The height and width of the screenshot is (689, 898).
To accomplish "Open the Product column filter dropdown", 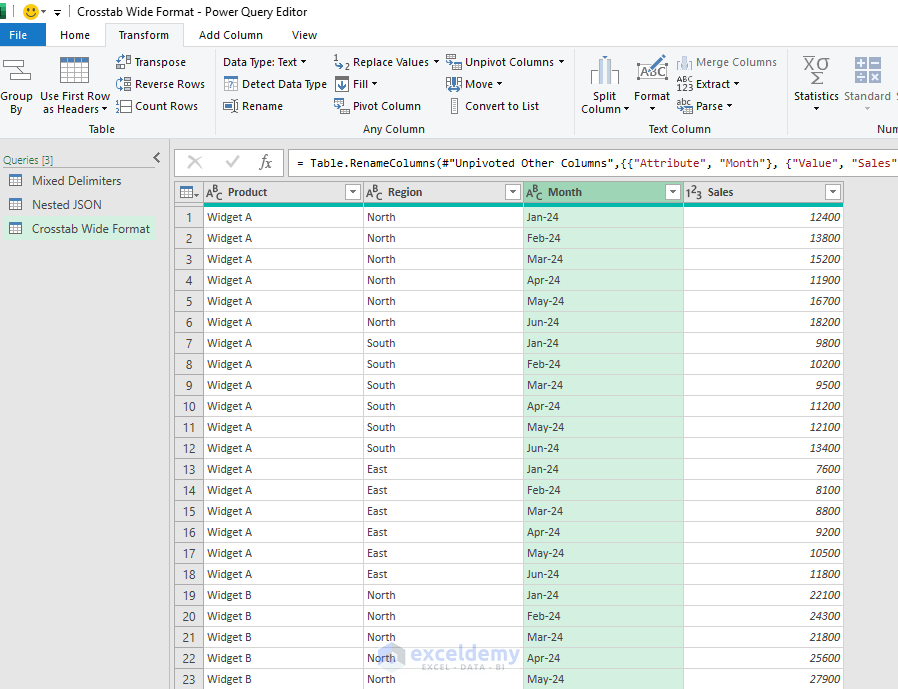I will tap(353, 192).
